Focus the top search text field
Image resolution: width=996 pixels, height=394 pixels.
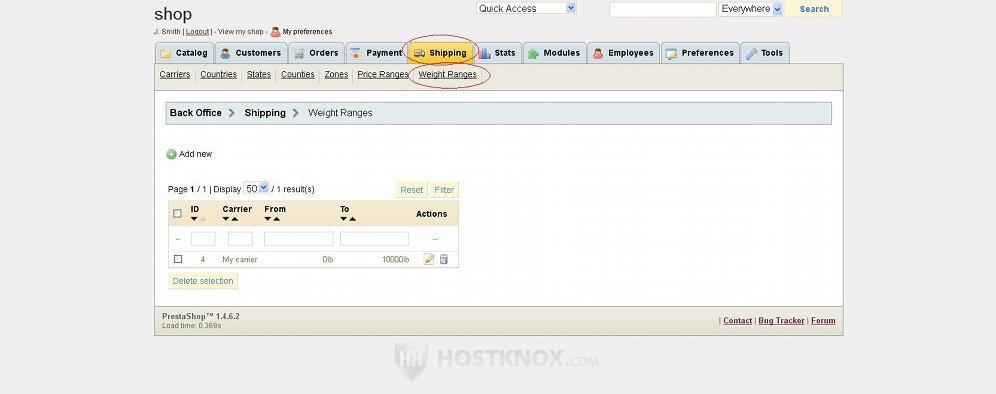click(663, 9)
